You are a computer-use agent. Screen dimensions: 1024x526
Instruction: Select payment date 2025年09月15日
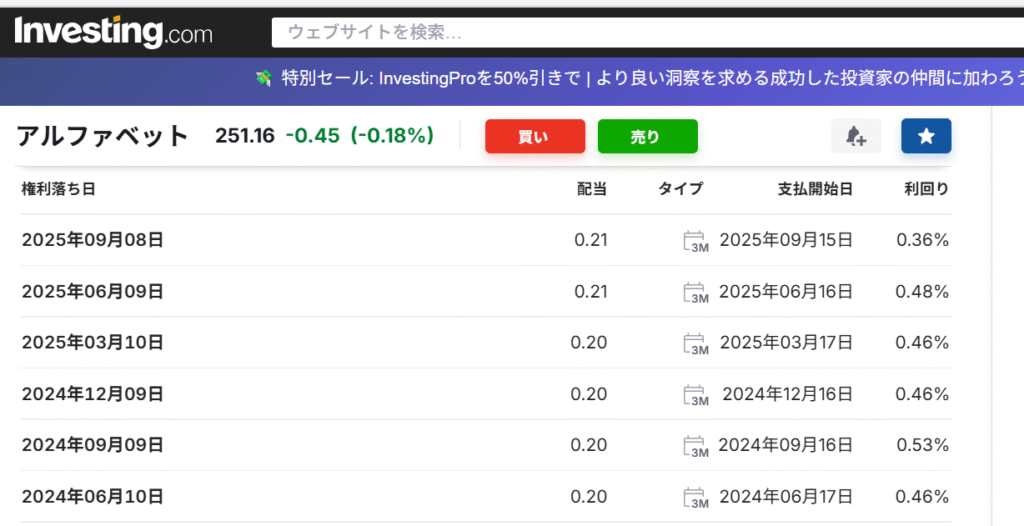coord(786,240)
